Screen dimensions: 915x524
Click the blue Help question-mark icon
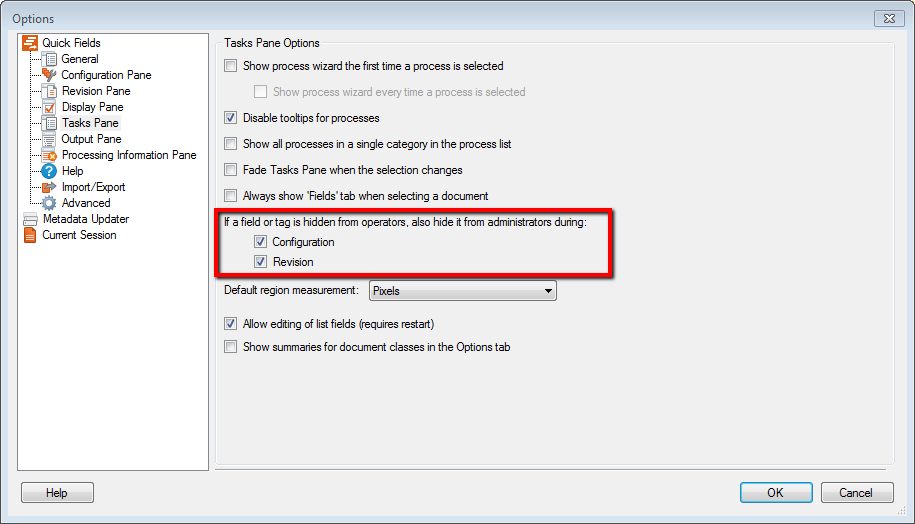(50, 171)
